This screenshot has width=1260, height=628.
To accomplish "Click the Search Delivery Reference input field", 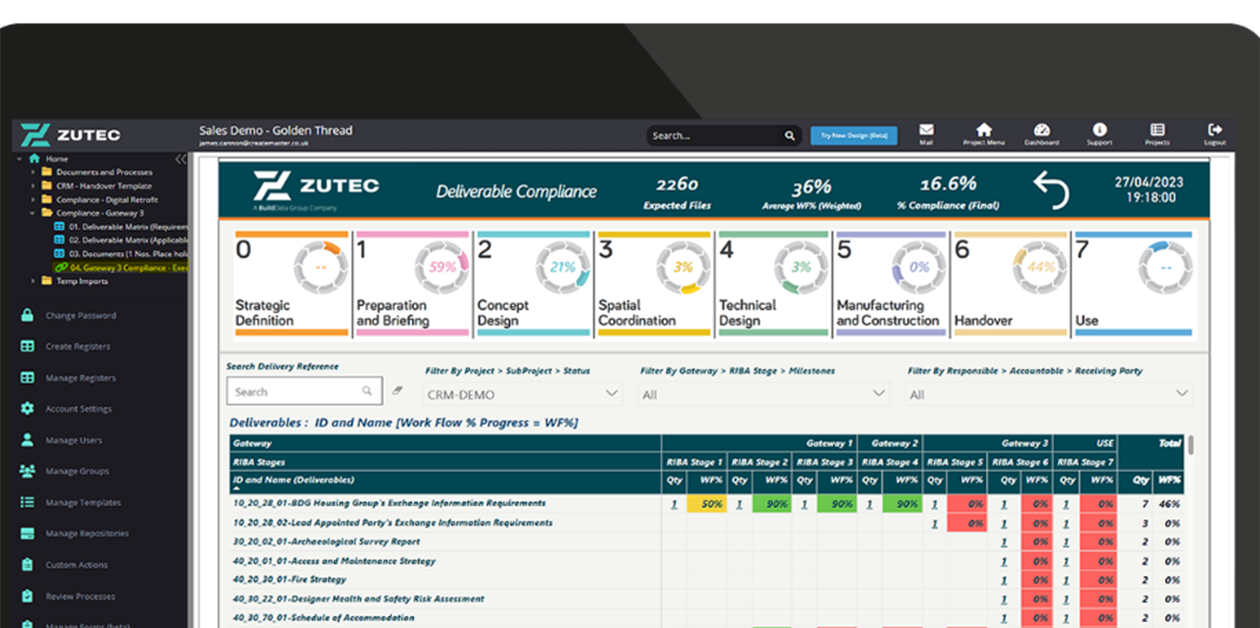I will (x=295, y=390).
